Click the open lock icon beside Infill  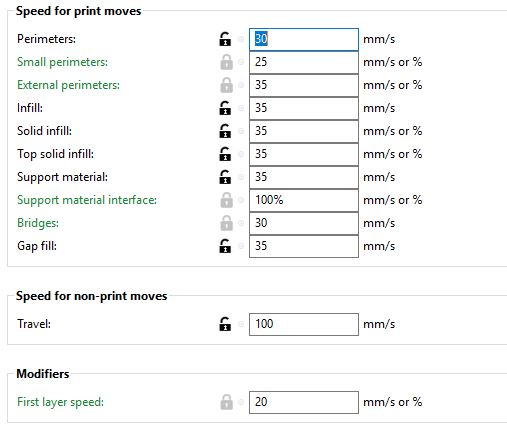tap(225, 108)
